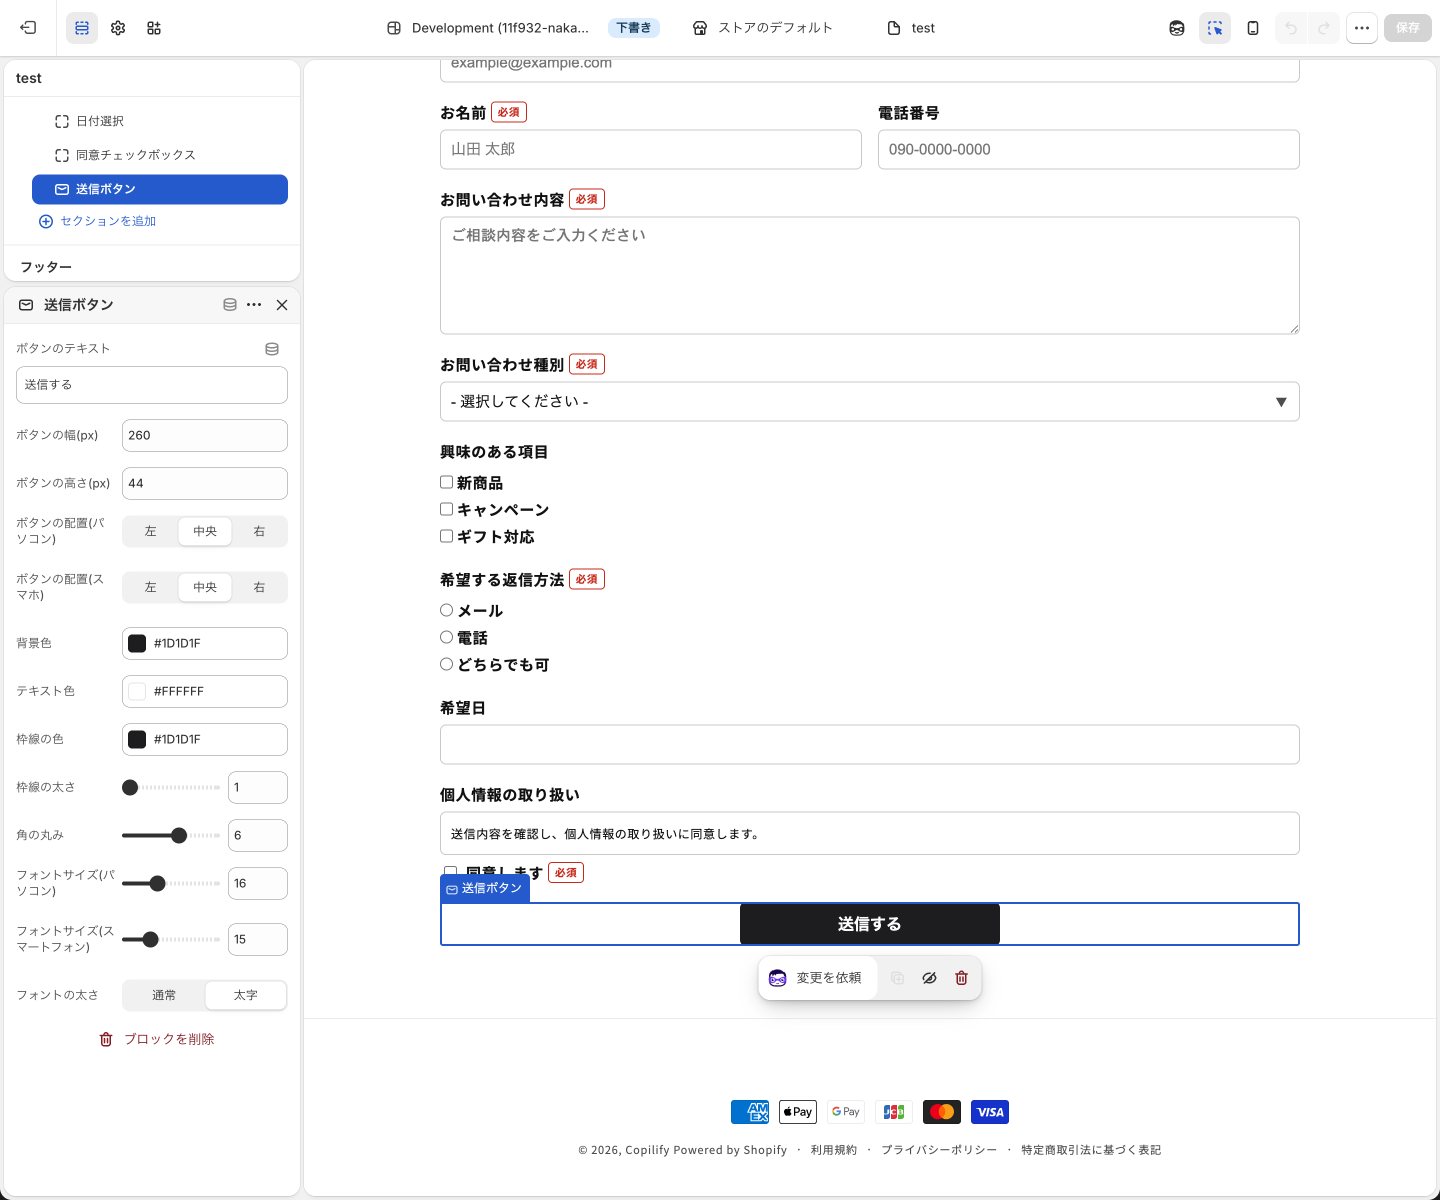Viewport: 1440px width, 1200px height.
Task: Set font weight to 通常
Action: tap(164, 995)
